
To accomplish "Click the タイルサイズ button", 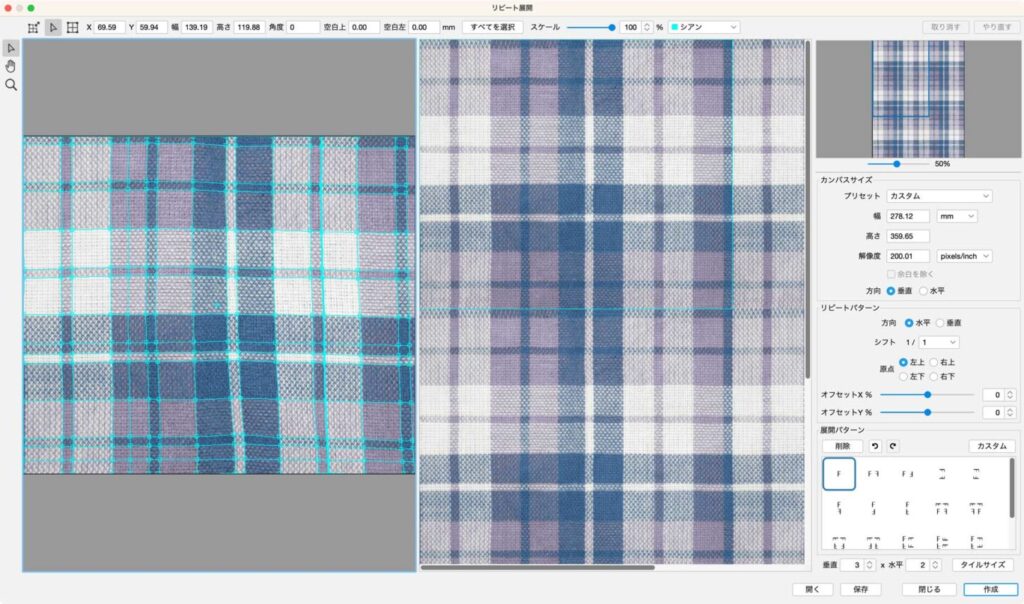I will (x=982, y=565).
